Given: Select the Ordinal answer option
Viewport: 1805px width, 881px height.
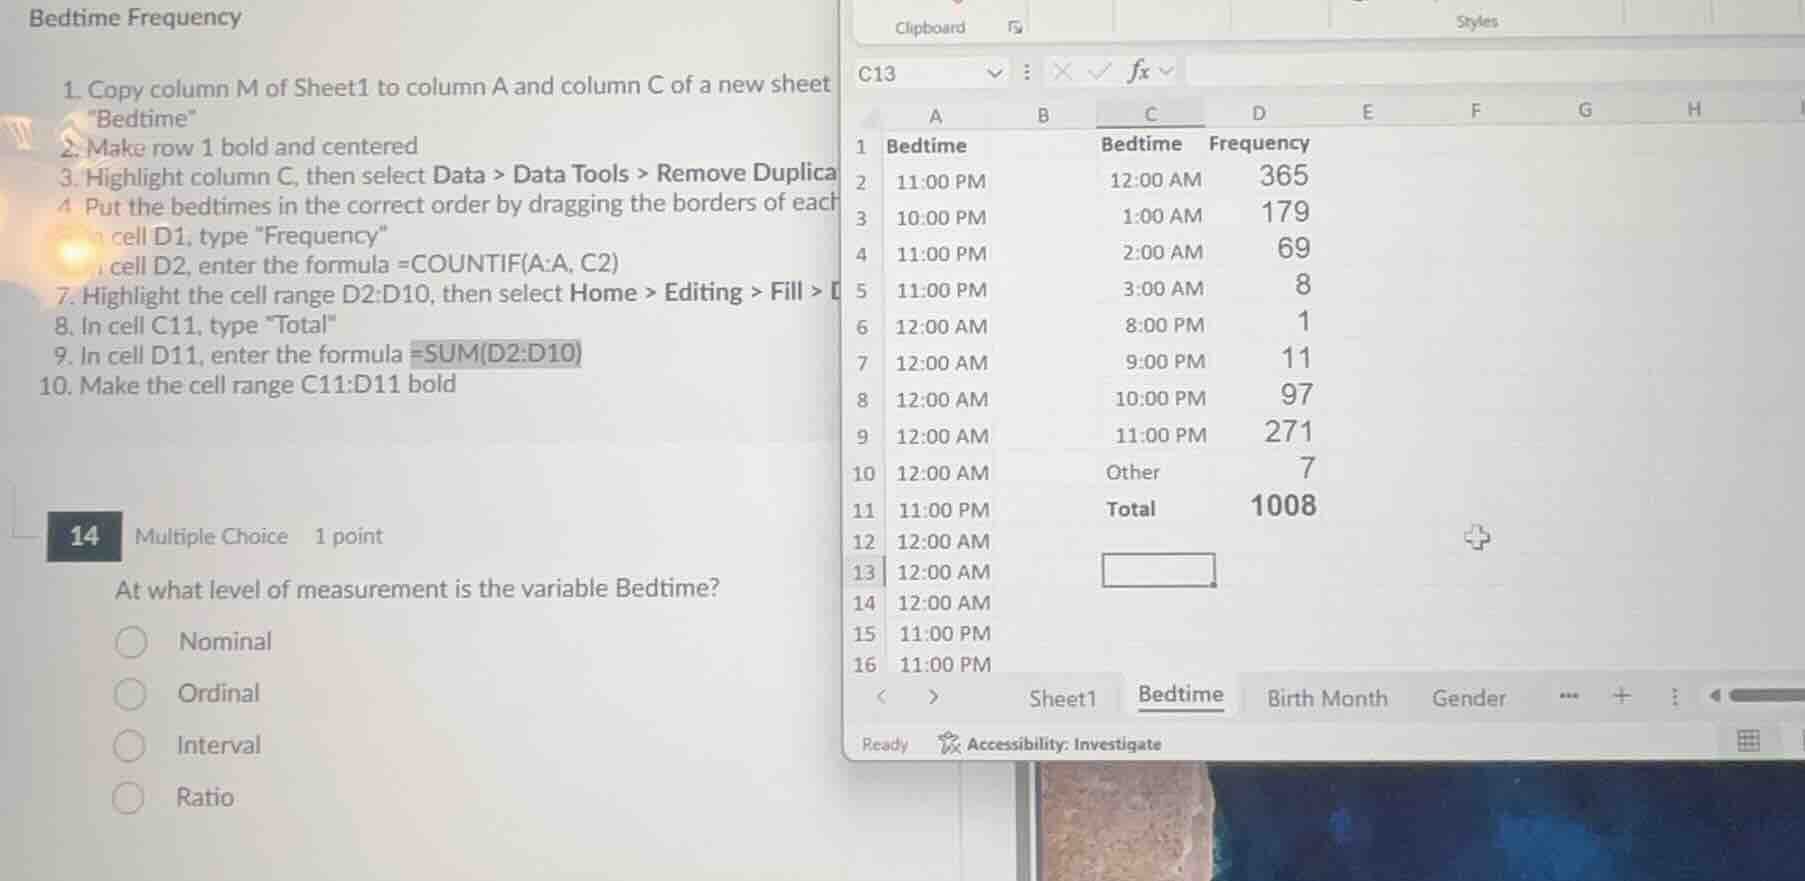Looking at the screenshot, I should 130,694.
